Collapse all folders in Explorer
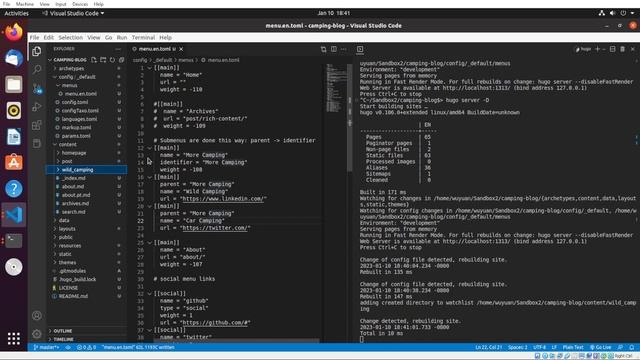 (x=121, y=60)
